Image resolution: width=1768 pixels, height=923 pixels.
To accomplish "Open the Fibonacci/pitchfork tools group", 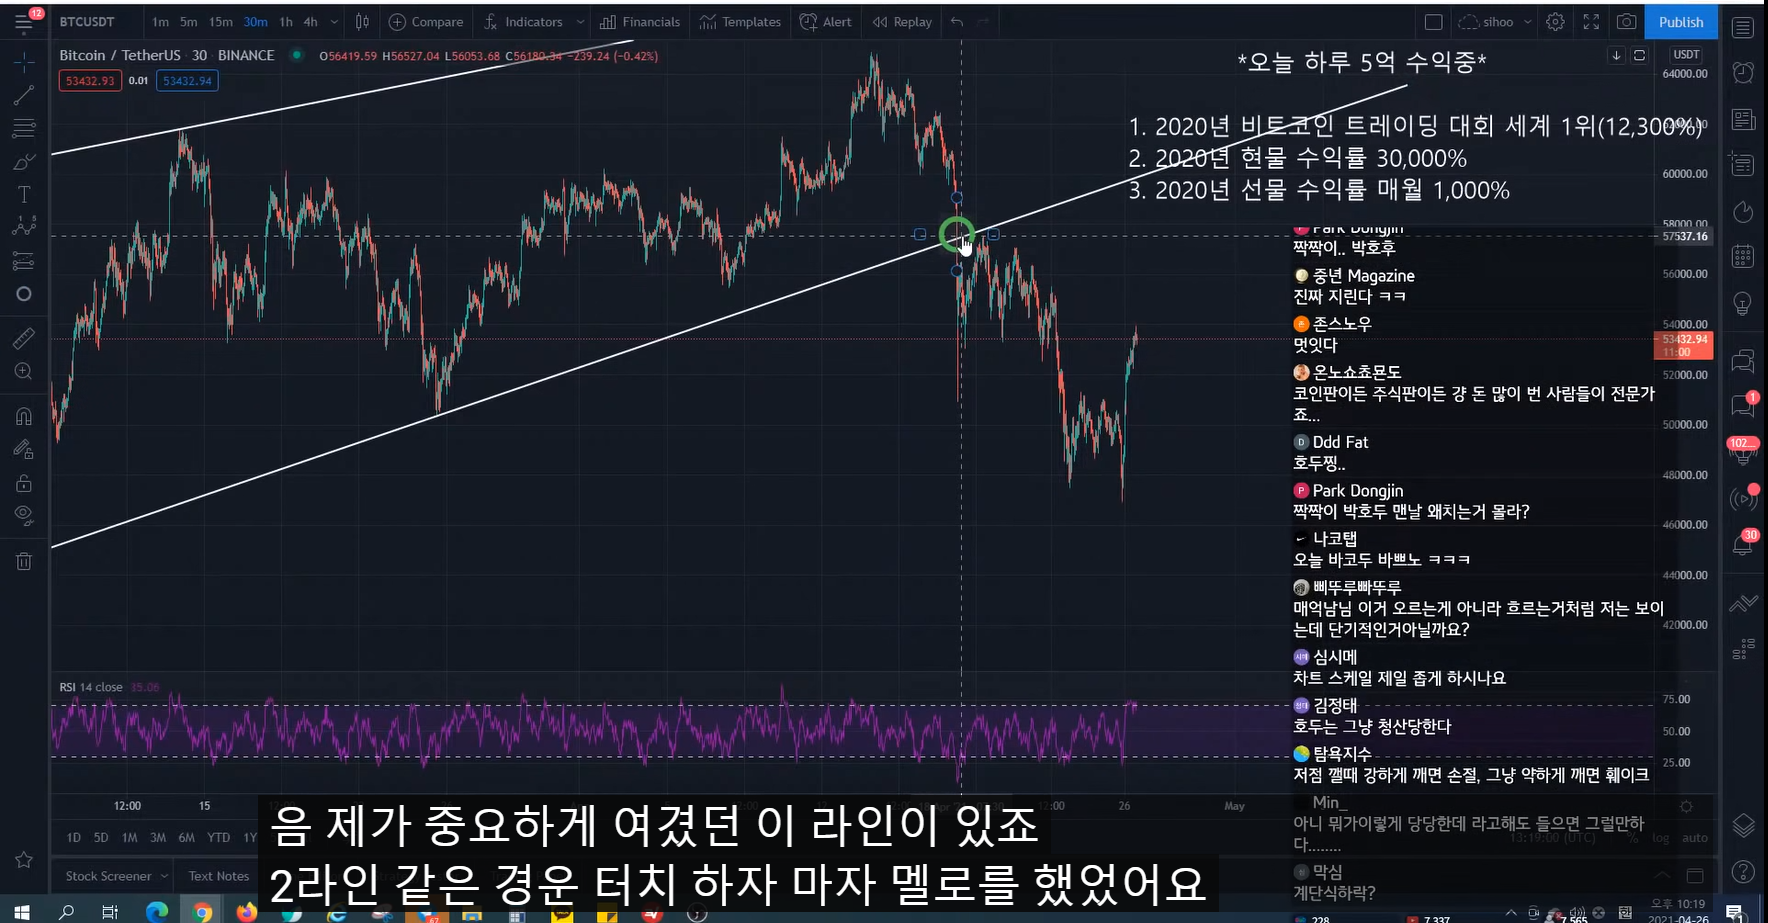I will 24,129.
